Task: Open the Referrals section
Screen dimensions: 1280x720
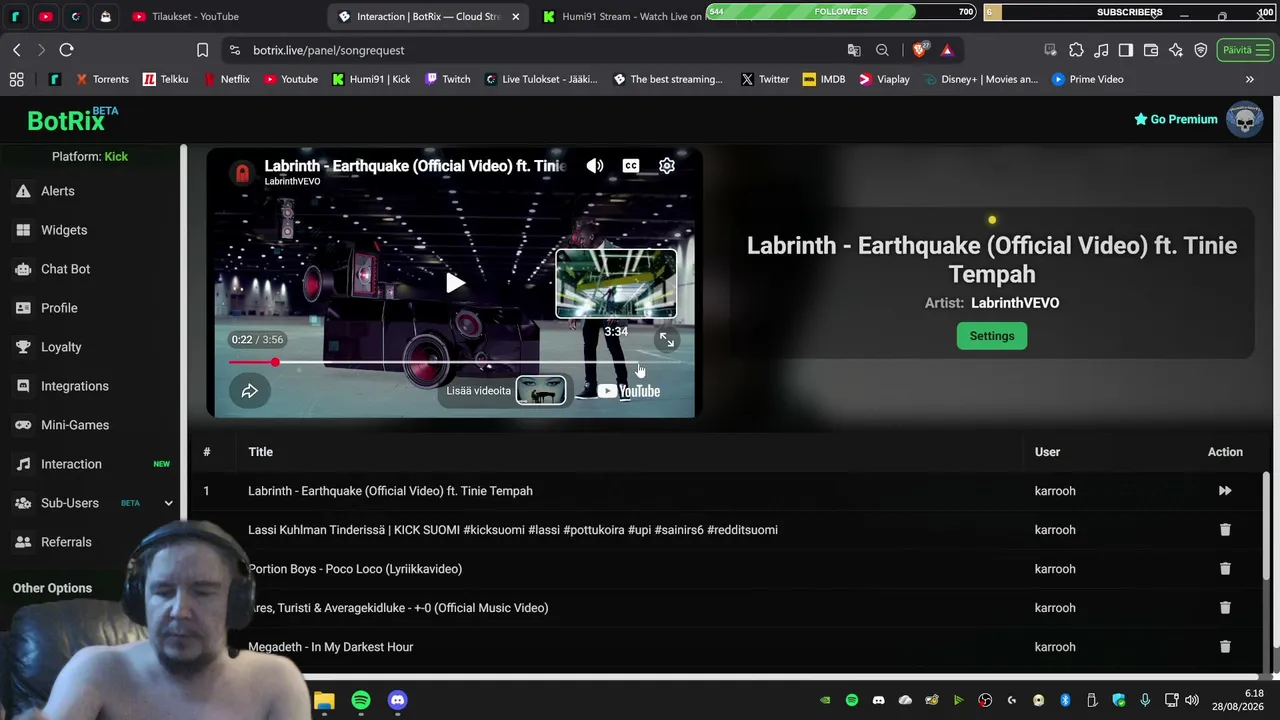Action: tap(66, 542)
